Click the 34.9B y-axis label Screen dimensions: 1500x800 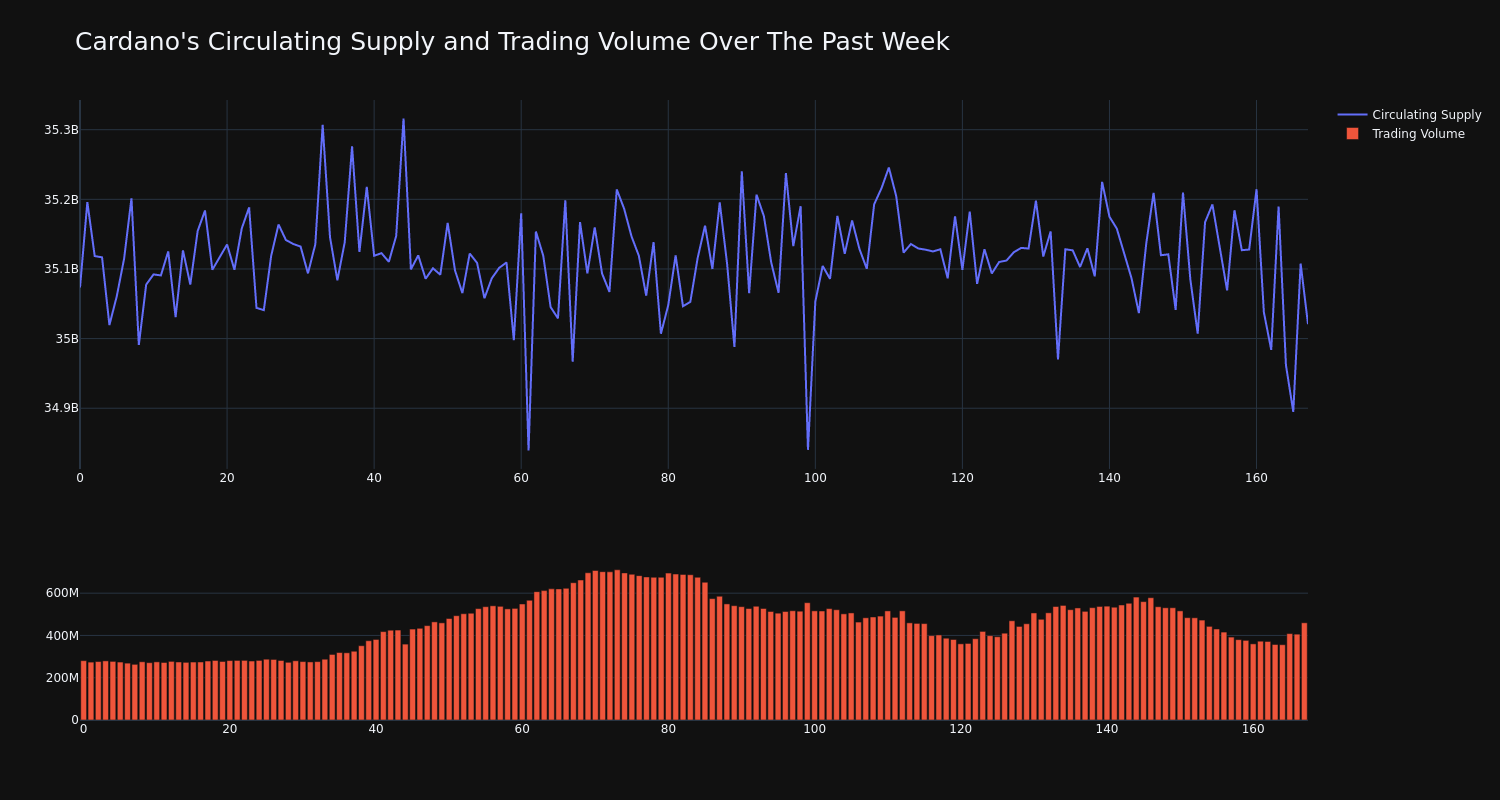61,408
